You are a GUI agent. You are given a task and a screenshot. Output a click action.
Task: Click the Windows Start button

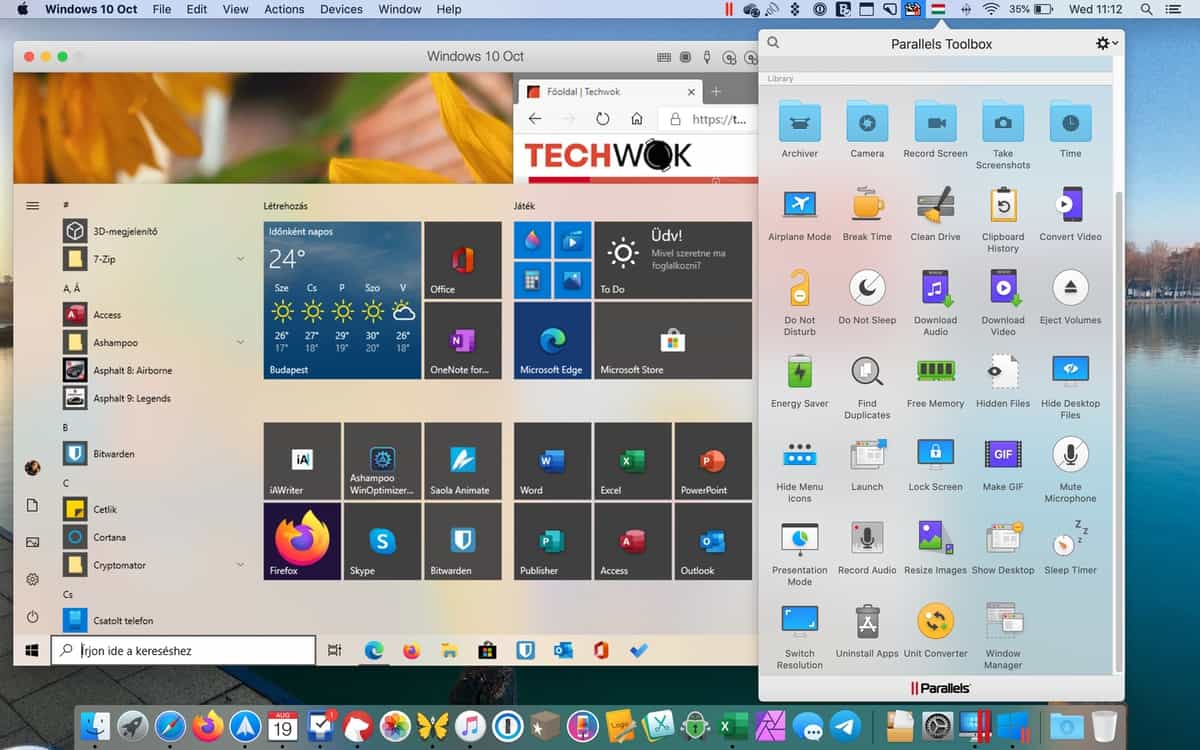tap(31, 650)
